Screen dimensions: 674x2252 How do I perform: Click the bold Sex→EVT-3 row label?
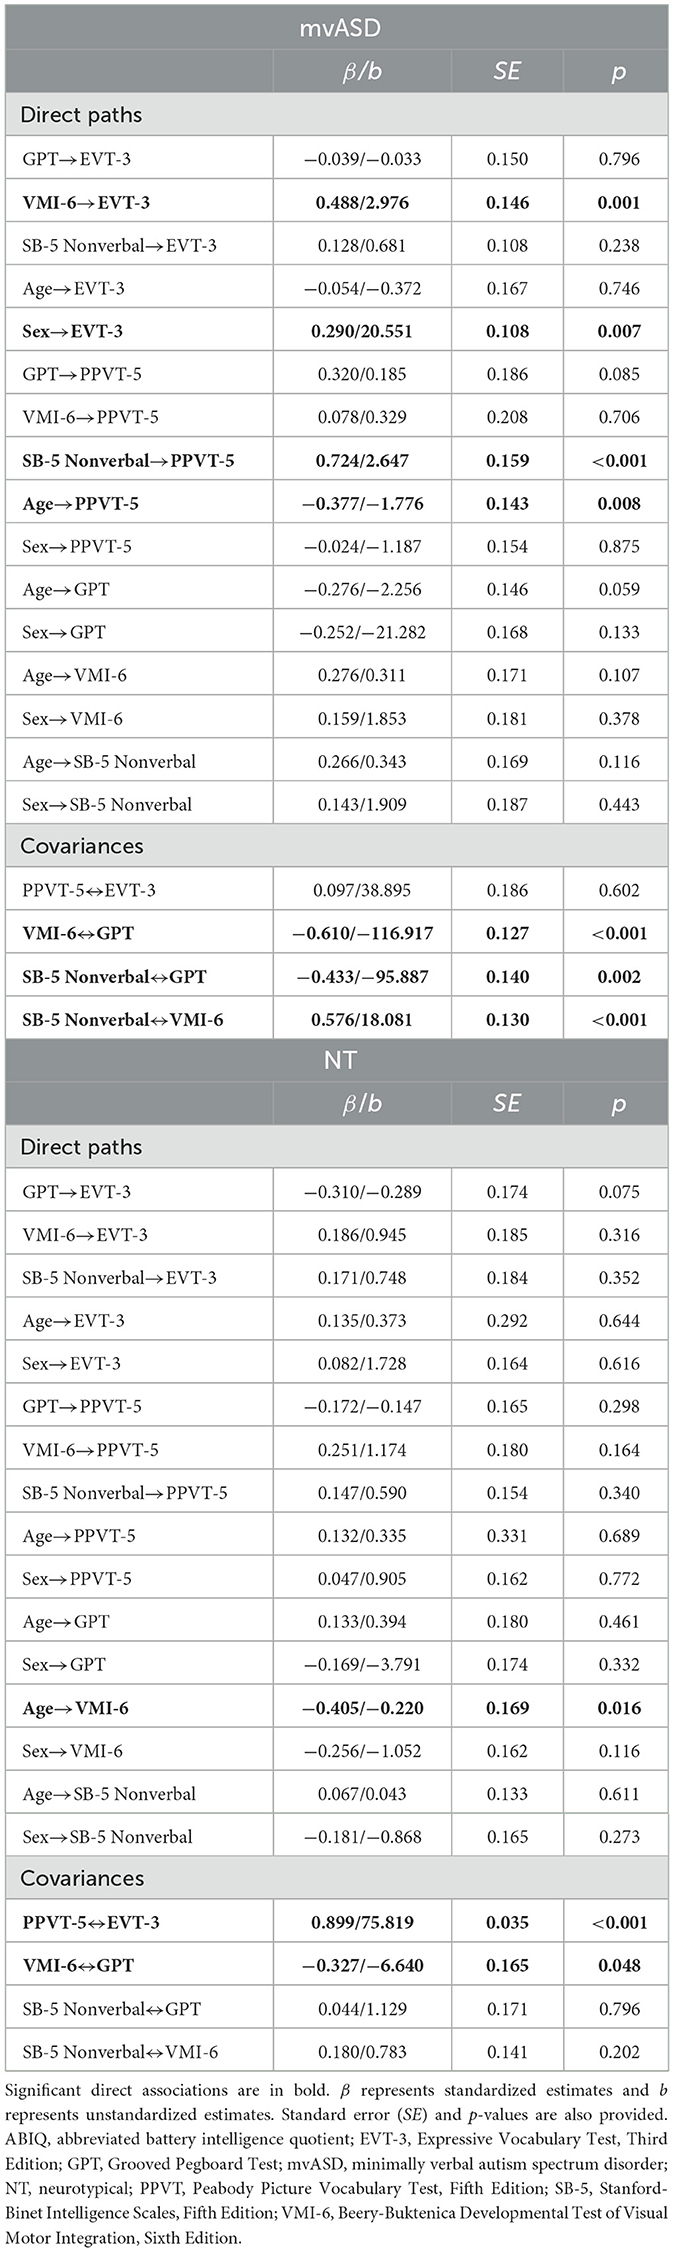(x=73, y=331)
